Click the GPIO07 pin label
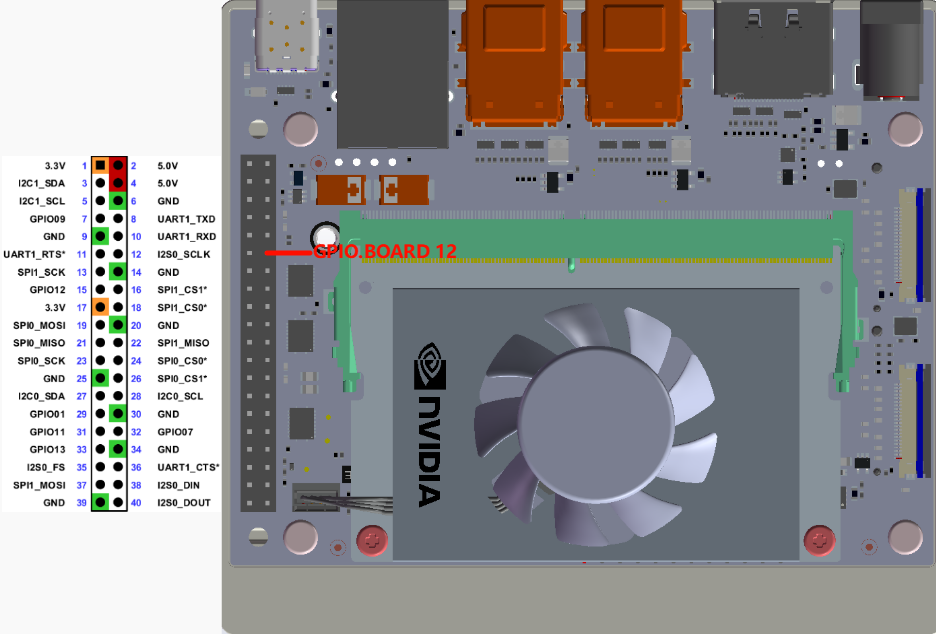 point(176,431)
